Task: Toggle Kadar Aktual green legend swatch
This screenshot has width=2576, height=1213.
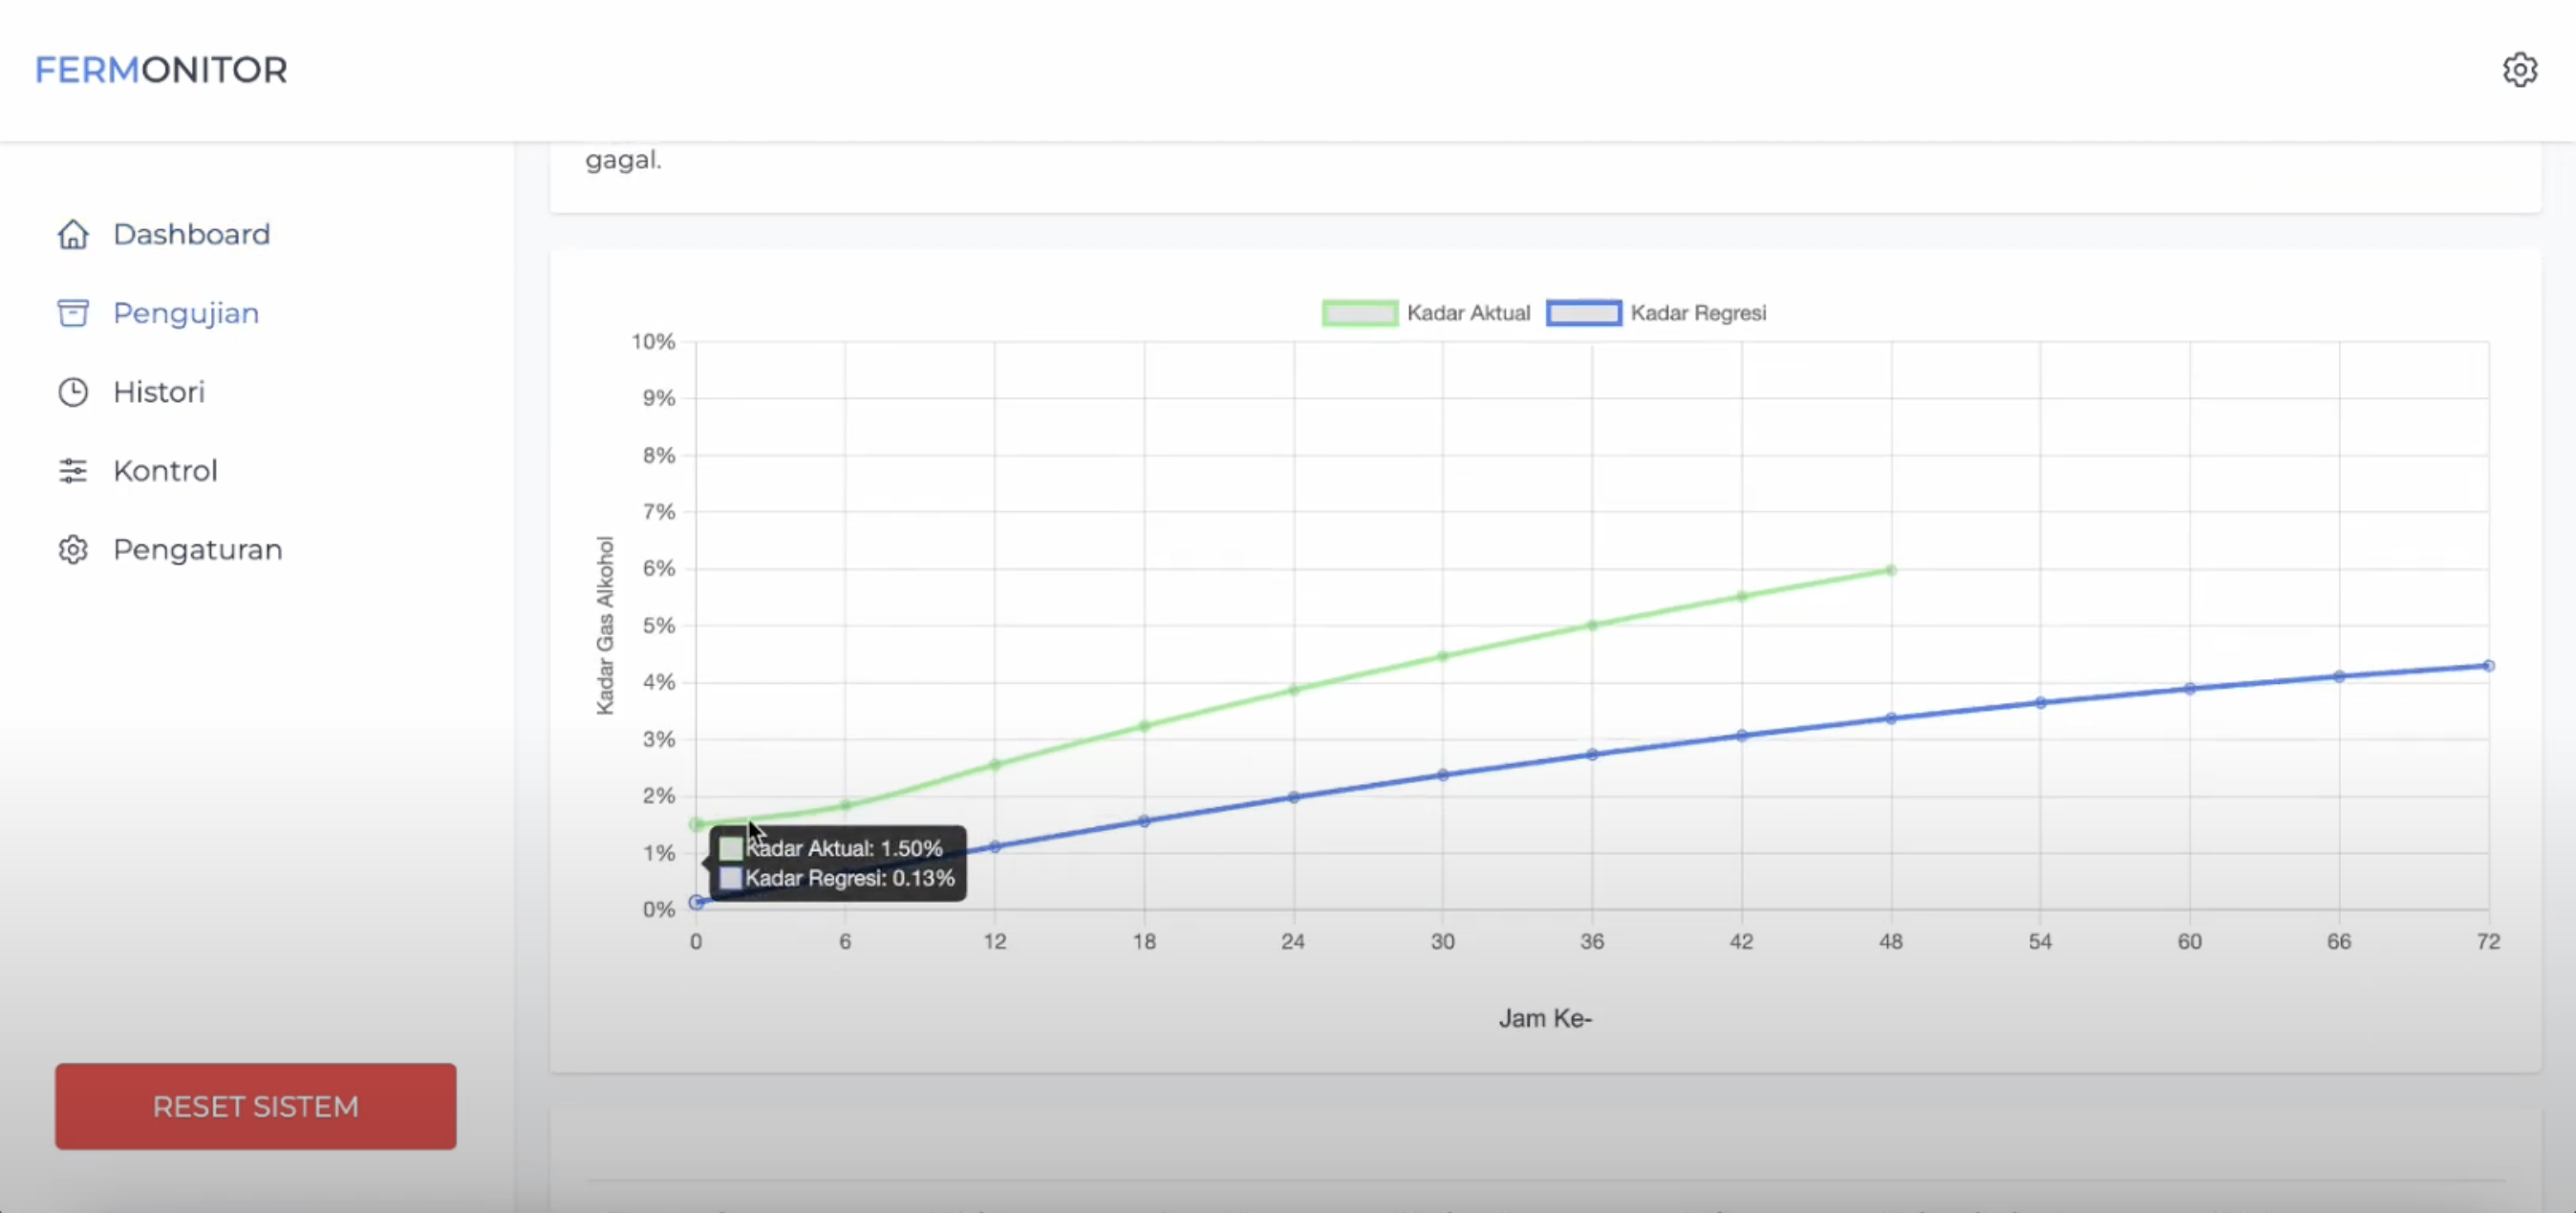Action: 1359,313
